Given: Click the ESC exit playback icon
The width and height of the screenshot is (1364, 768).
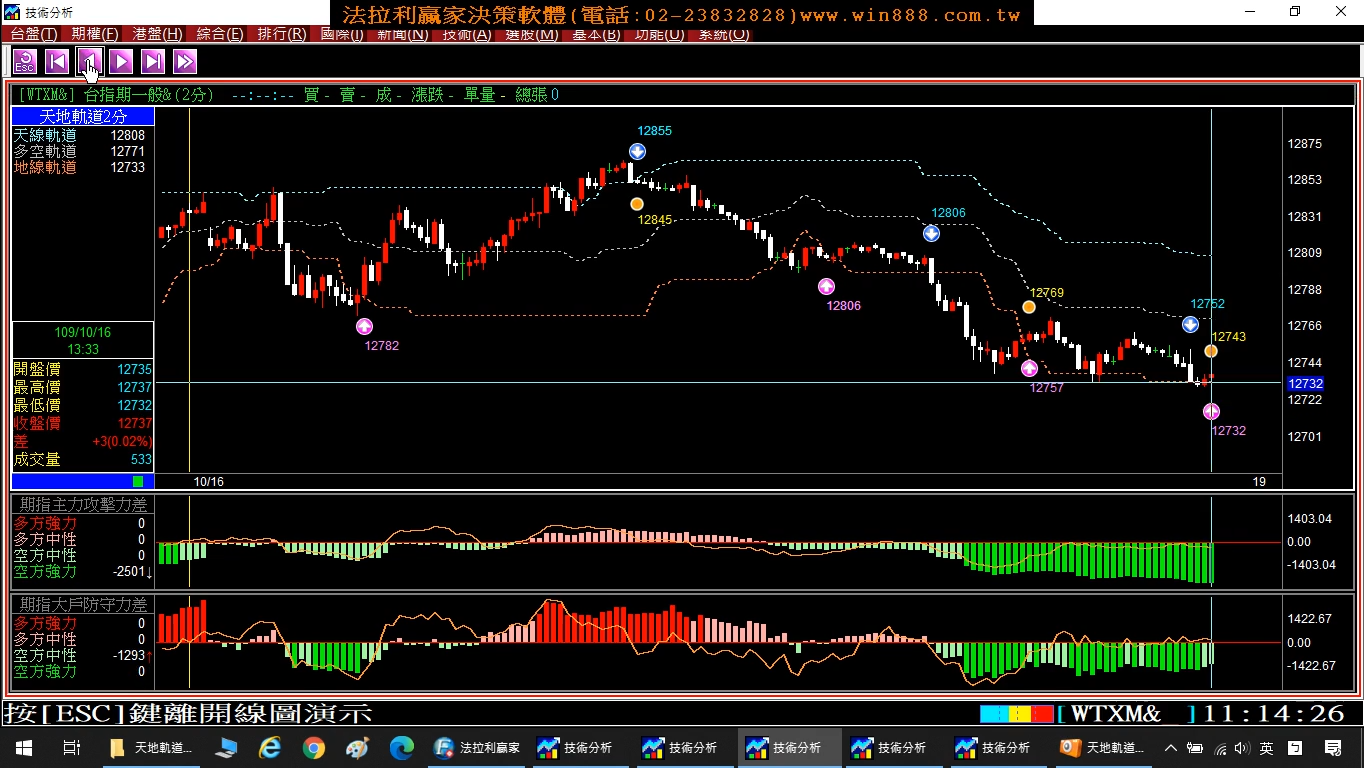Looking at the screenshot, I should point(25,62).
